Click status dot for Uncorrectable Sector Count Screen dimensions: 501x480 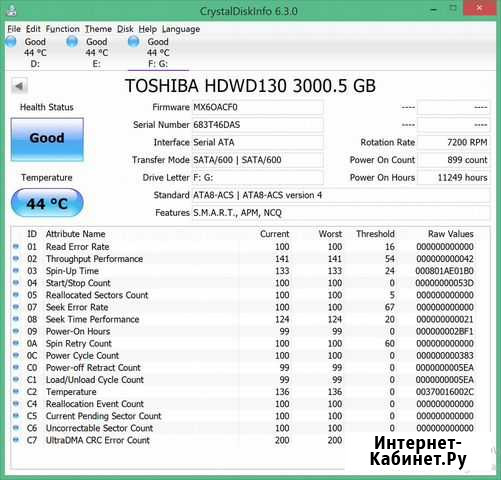click(x=16, y=428)
